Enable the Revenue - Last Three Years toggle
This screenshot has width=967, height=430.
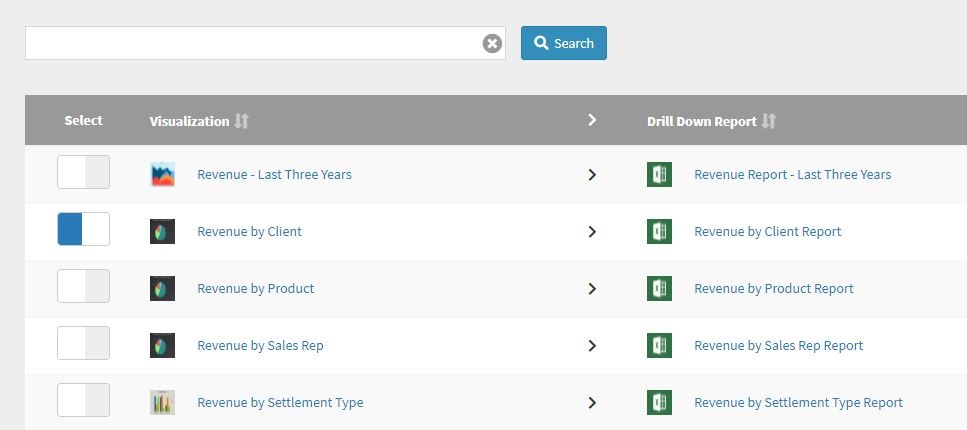pos(83,173)
